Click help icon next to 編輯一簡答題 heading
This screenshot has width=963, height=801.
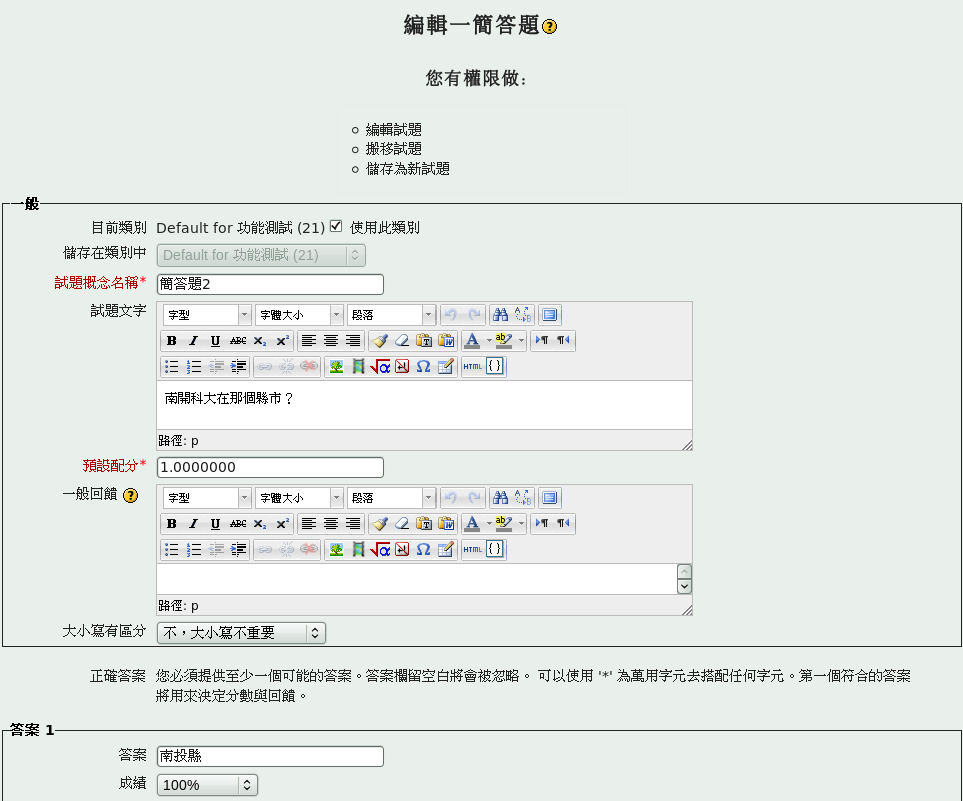tap(549, 27)
